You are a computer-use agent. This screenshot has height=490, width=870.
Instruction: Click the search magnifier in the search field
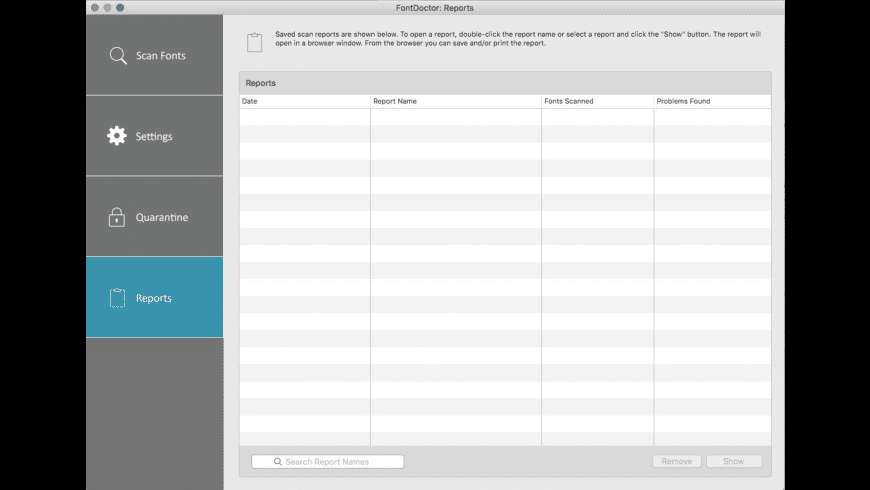pos(277,462)
